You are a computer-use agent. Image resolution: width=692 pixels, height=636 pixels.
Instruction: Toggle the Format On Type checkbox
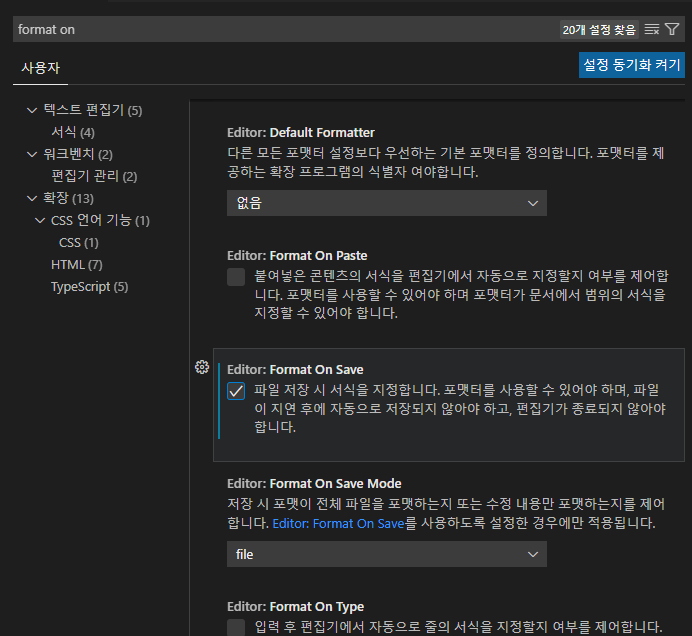point(236,627)
